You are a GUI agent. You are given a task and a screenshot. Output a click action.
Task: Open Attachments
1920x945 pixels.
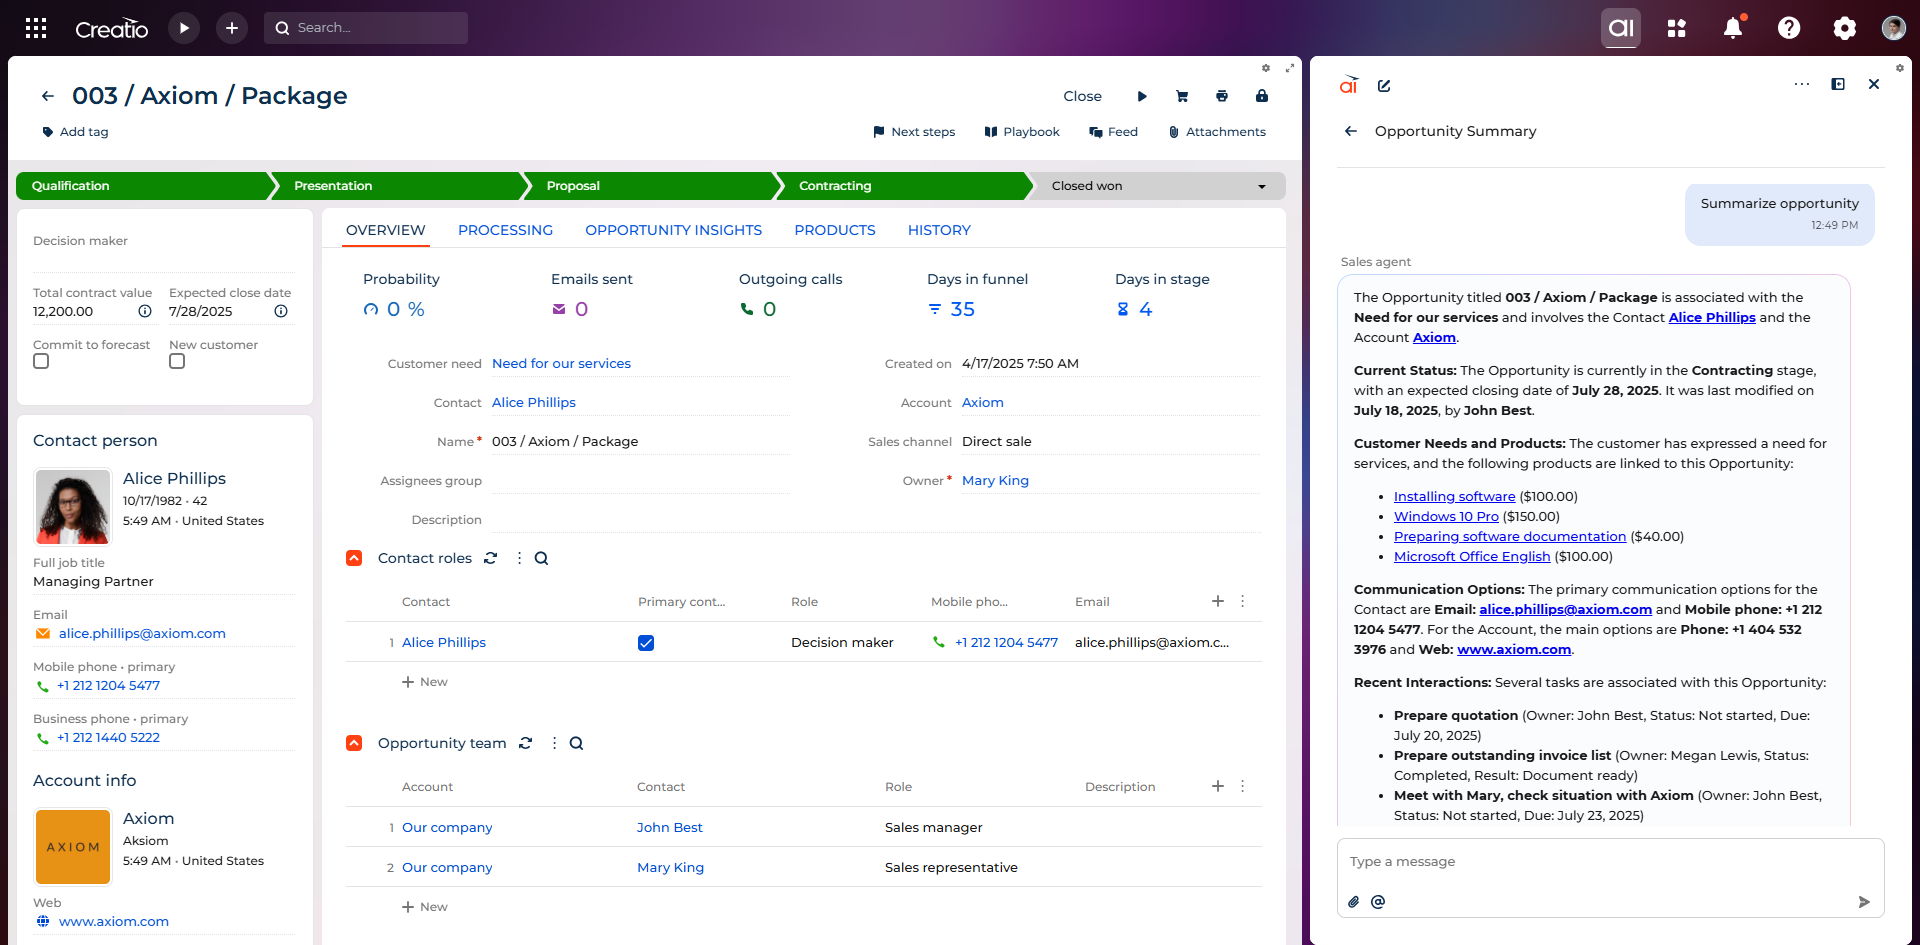tap(1217, 132)
